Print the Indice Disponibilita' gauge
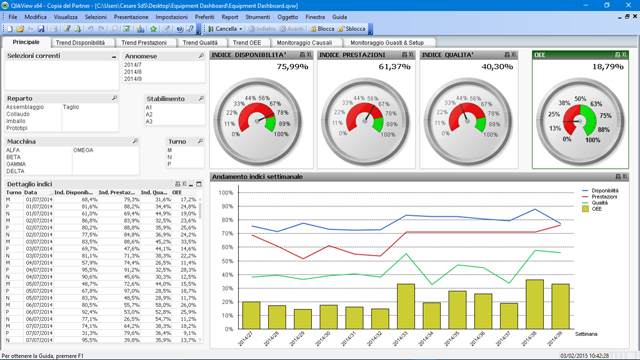Viewport: 640px width, 360px height. pos(302,55)
